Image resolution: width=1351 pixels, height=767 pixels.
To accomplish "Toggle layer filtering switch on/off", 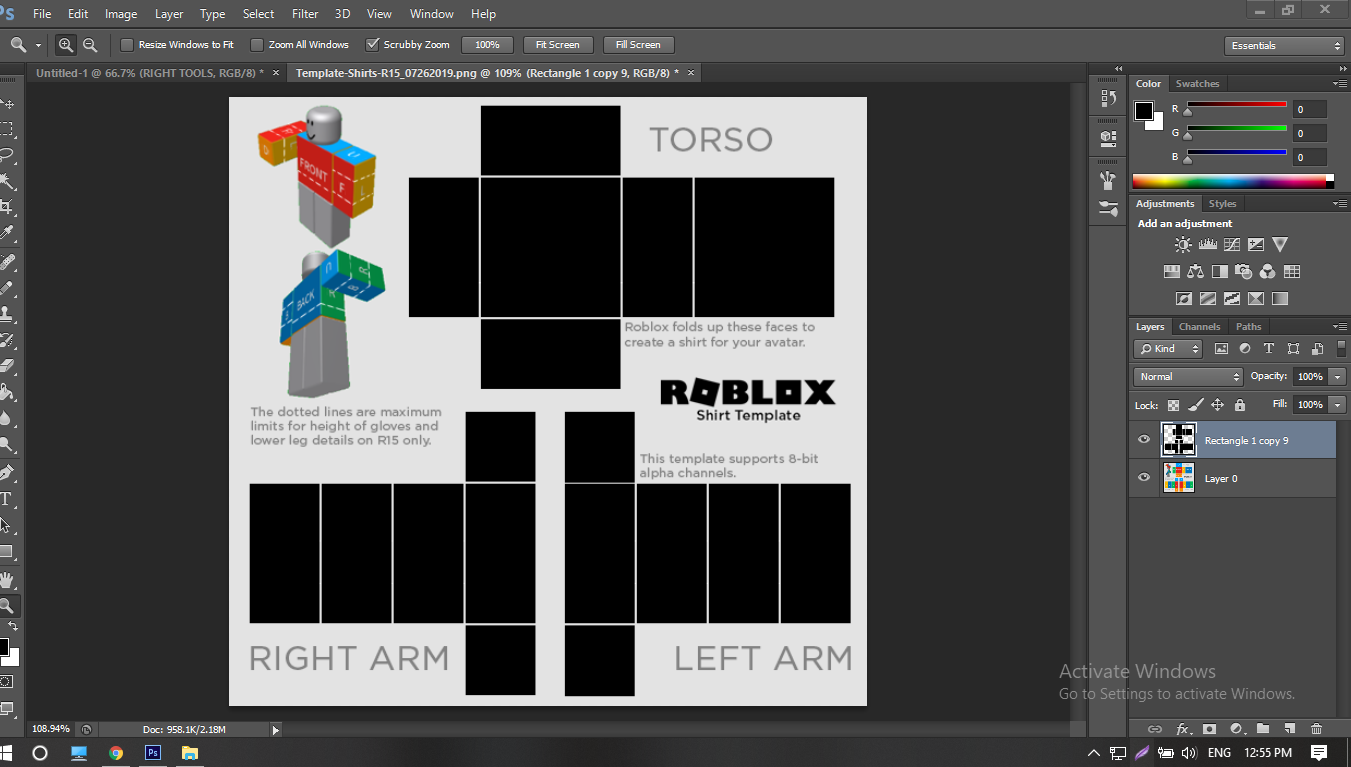I will click(x=1341, y=349).
